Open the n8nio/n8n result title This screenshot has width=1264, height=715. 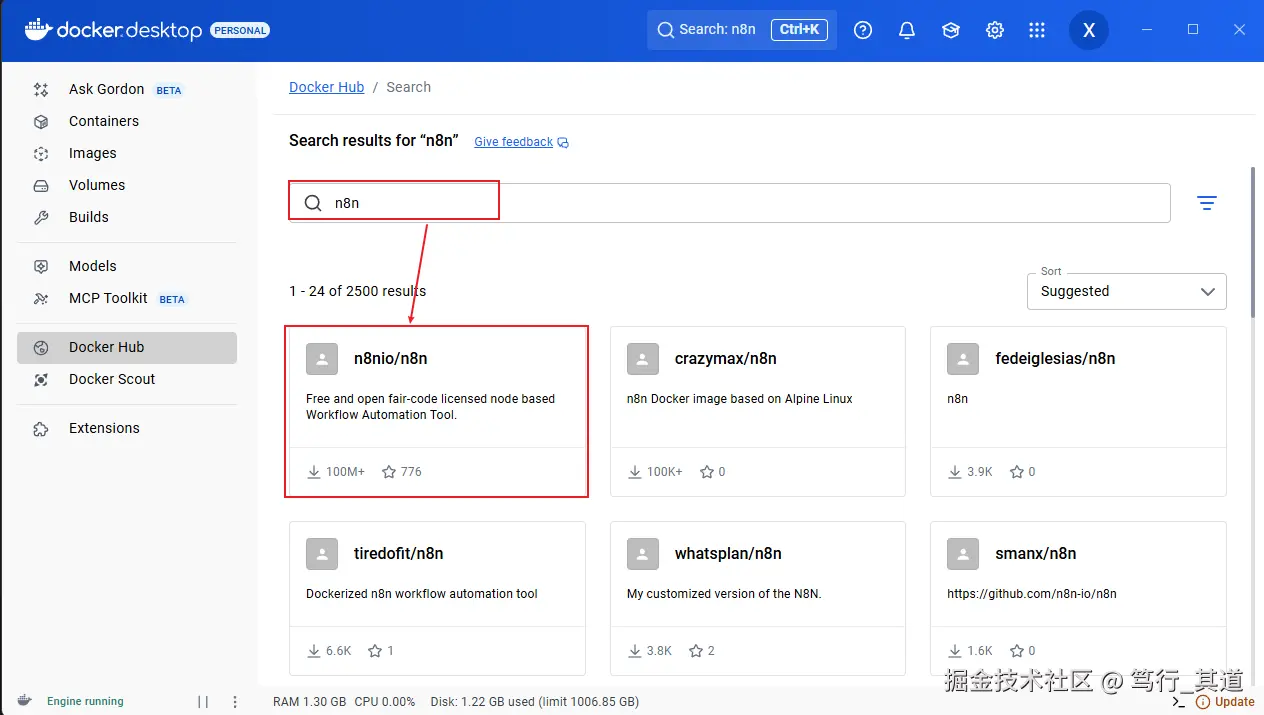point(391,359)
